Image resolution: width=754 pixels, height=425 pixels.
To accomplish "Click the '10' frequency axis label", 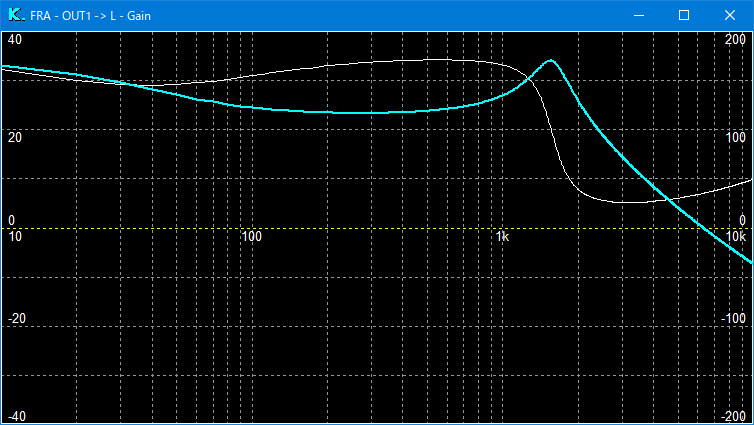I will [x=15, y=236].
